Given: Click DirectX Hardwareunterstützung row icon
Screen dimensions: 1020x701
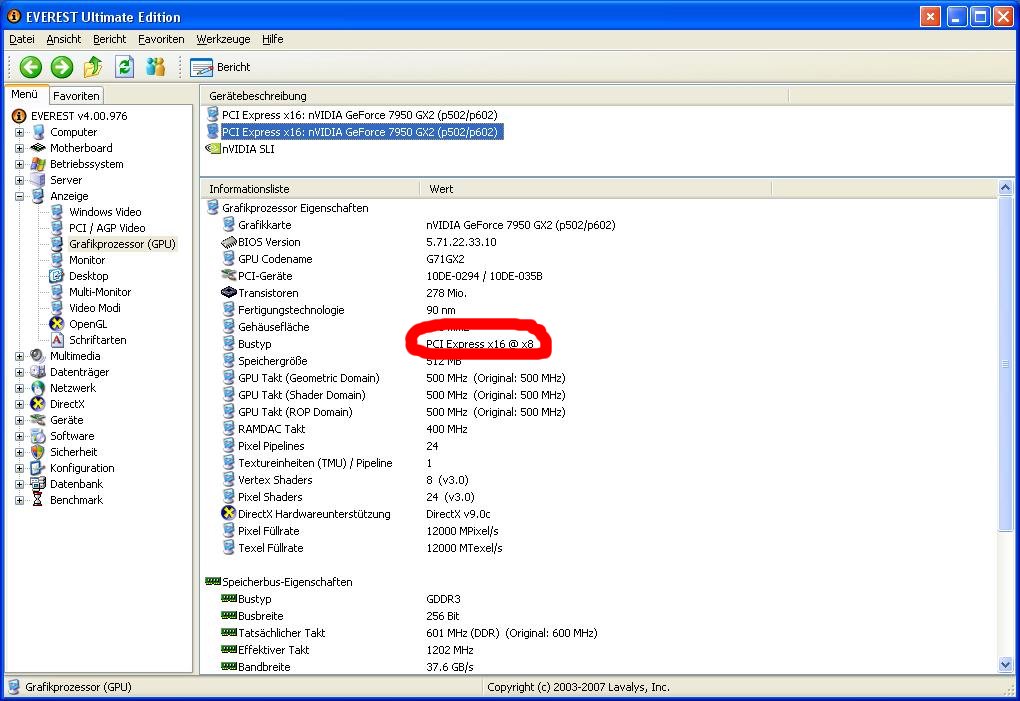Looking at the screenshot, I should (228, 513).
